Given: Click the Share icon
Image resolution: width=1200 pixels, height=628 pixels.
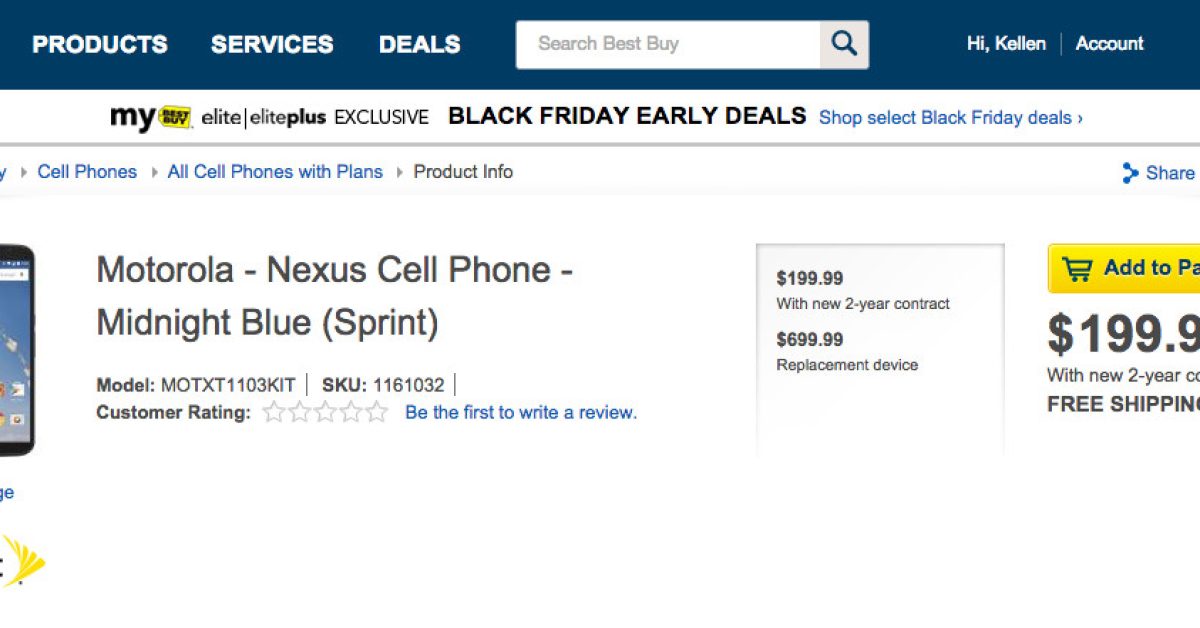Looking at the screenshot, I should coord(1130,173).
